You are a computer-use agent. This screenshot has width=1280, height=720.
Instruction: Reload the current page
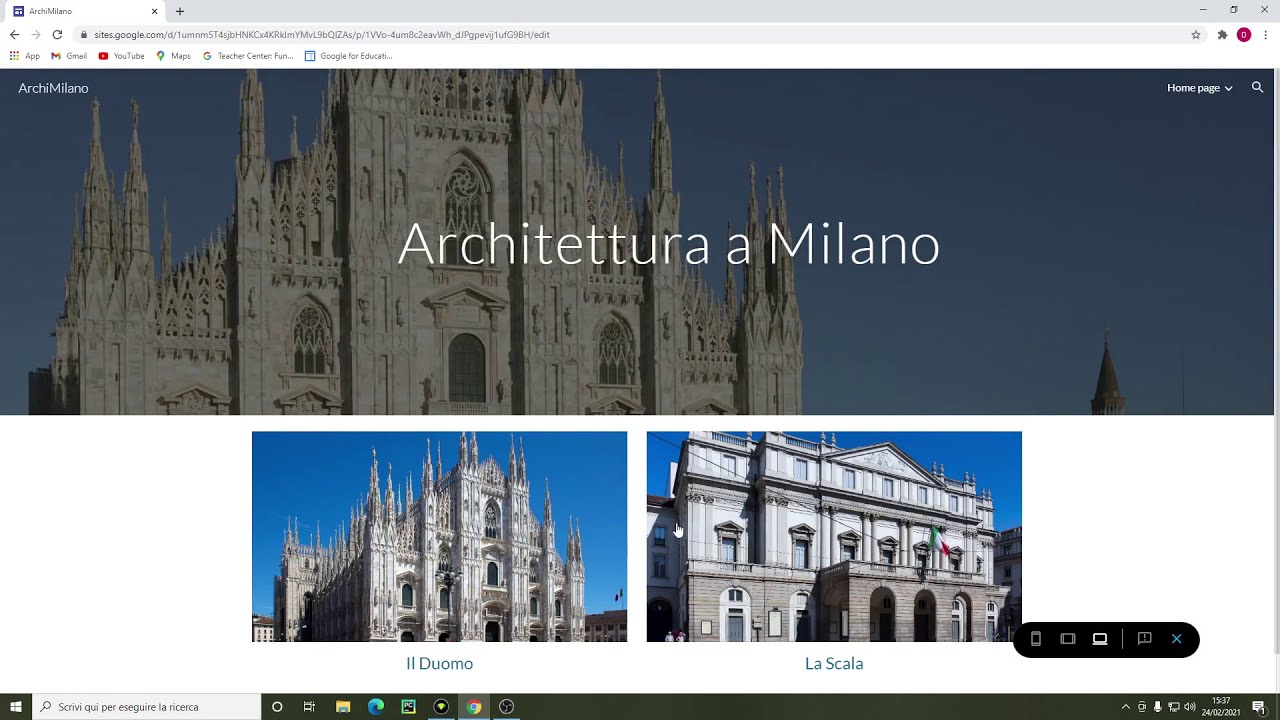point(57,34)
